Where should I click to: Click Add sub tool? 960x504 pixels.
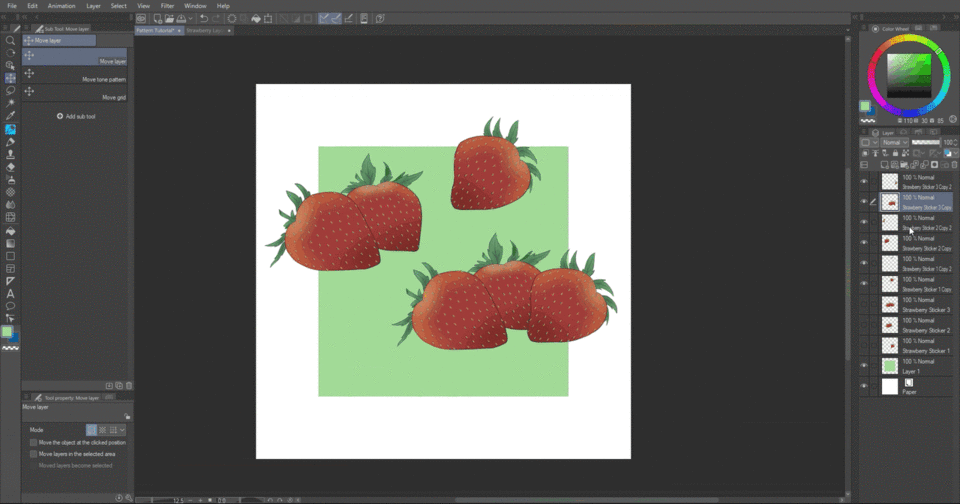(77, 116)
